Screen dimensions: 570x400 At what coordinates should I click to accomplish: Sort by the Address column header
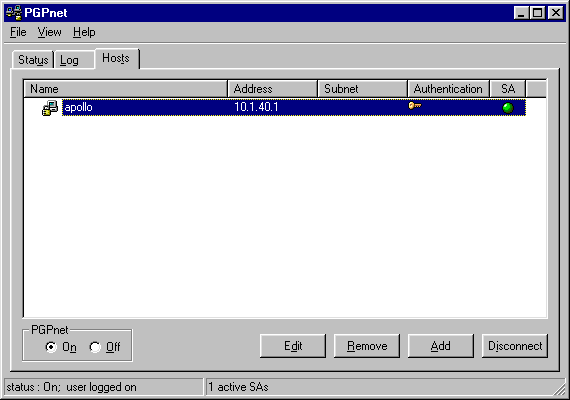coord(273,89)
